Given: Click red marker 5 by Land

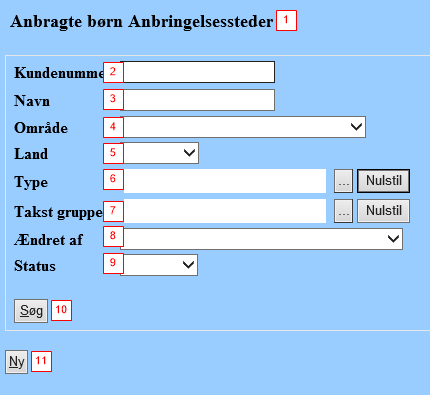Looking at the screenshot, I should [x=113, y=153].
